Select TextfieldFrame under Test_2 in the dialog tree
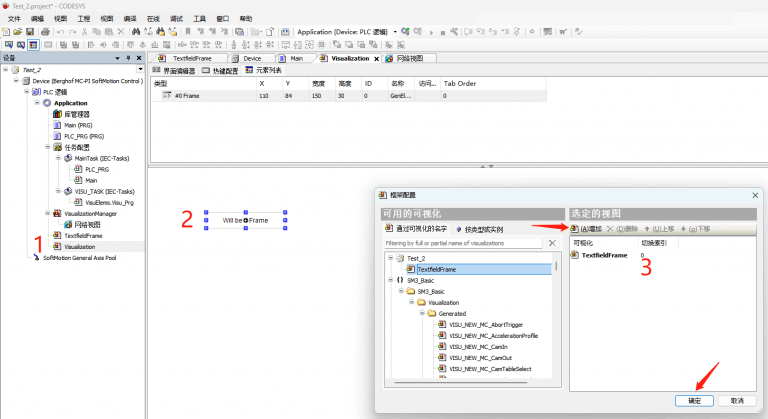Screen dimensions: 768x419 click(437, 269)
